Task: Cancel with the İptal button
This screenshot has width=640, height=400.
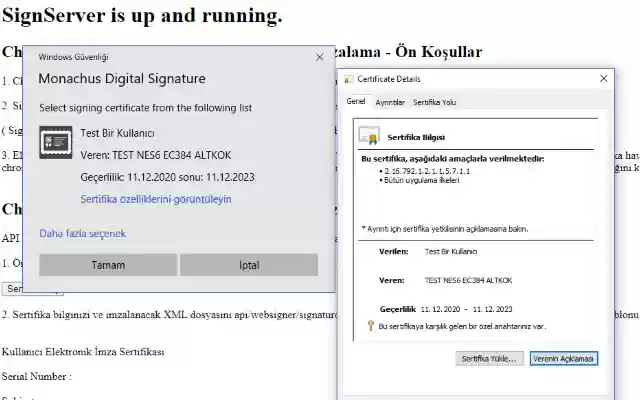Action: pos(249,265)
